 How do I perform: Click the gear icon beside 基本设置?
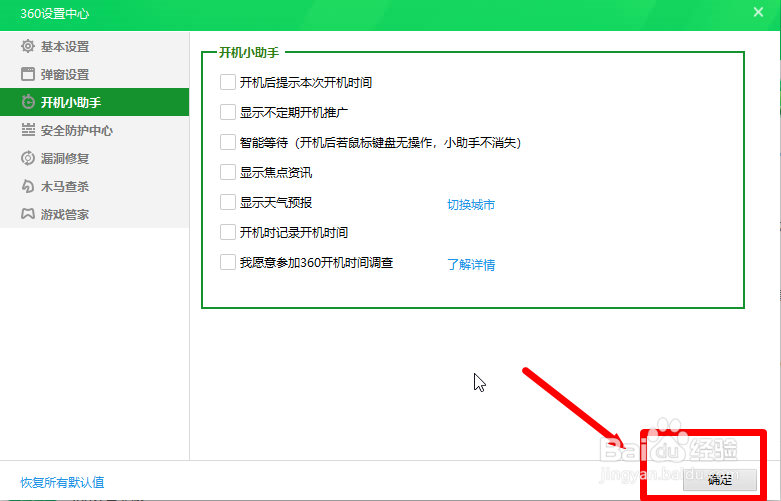28,46
